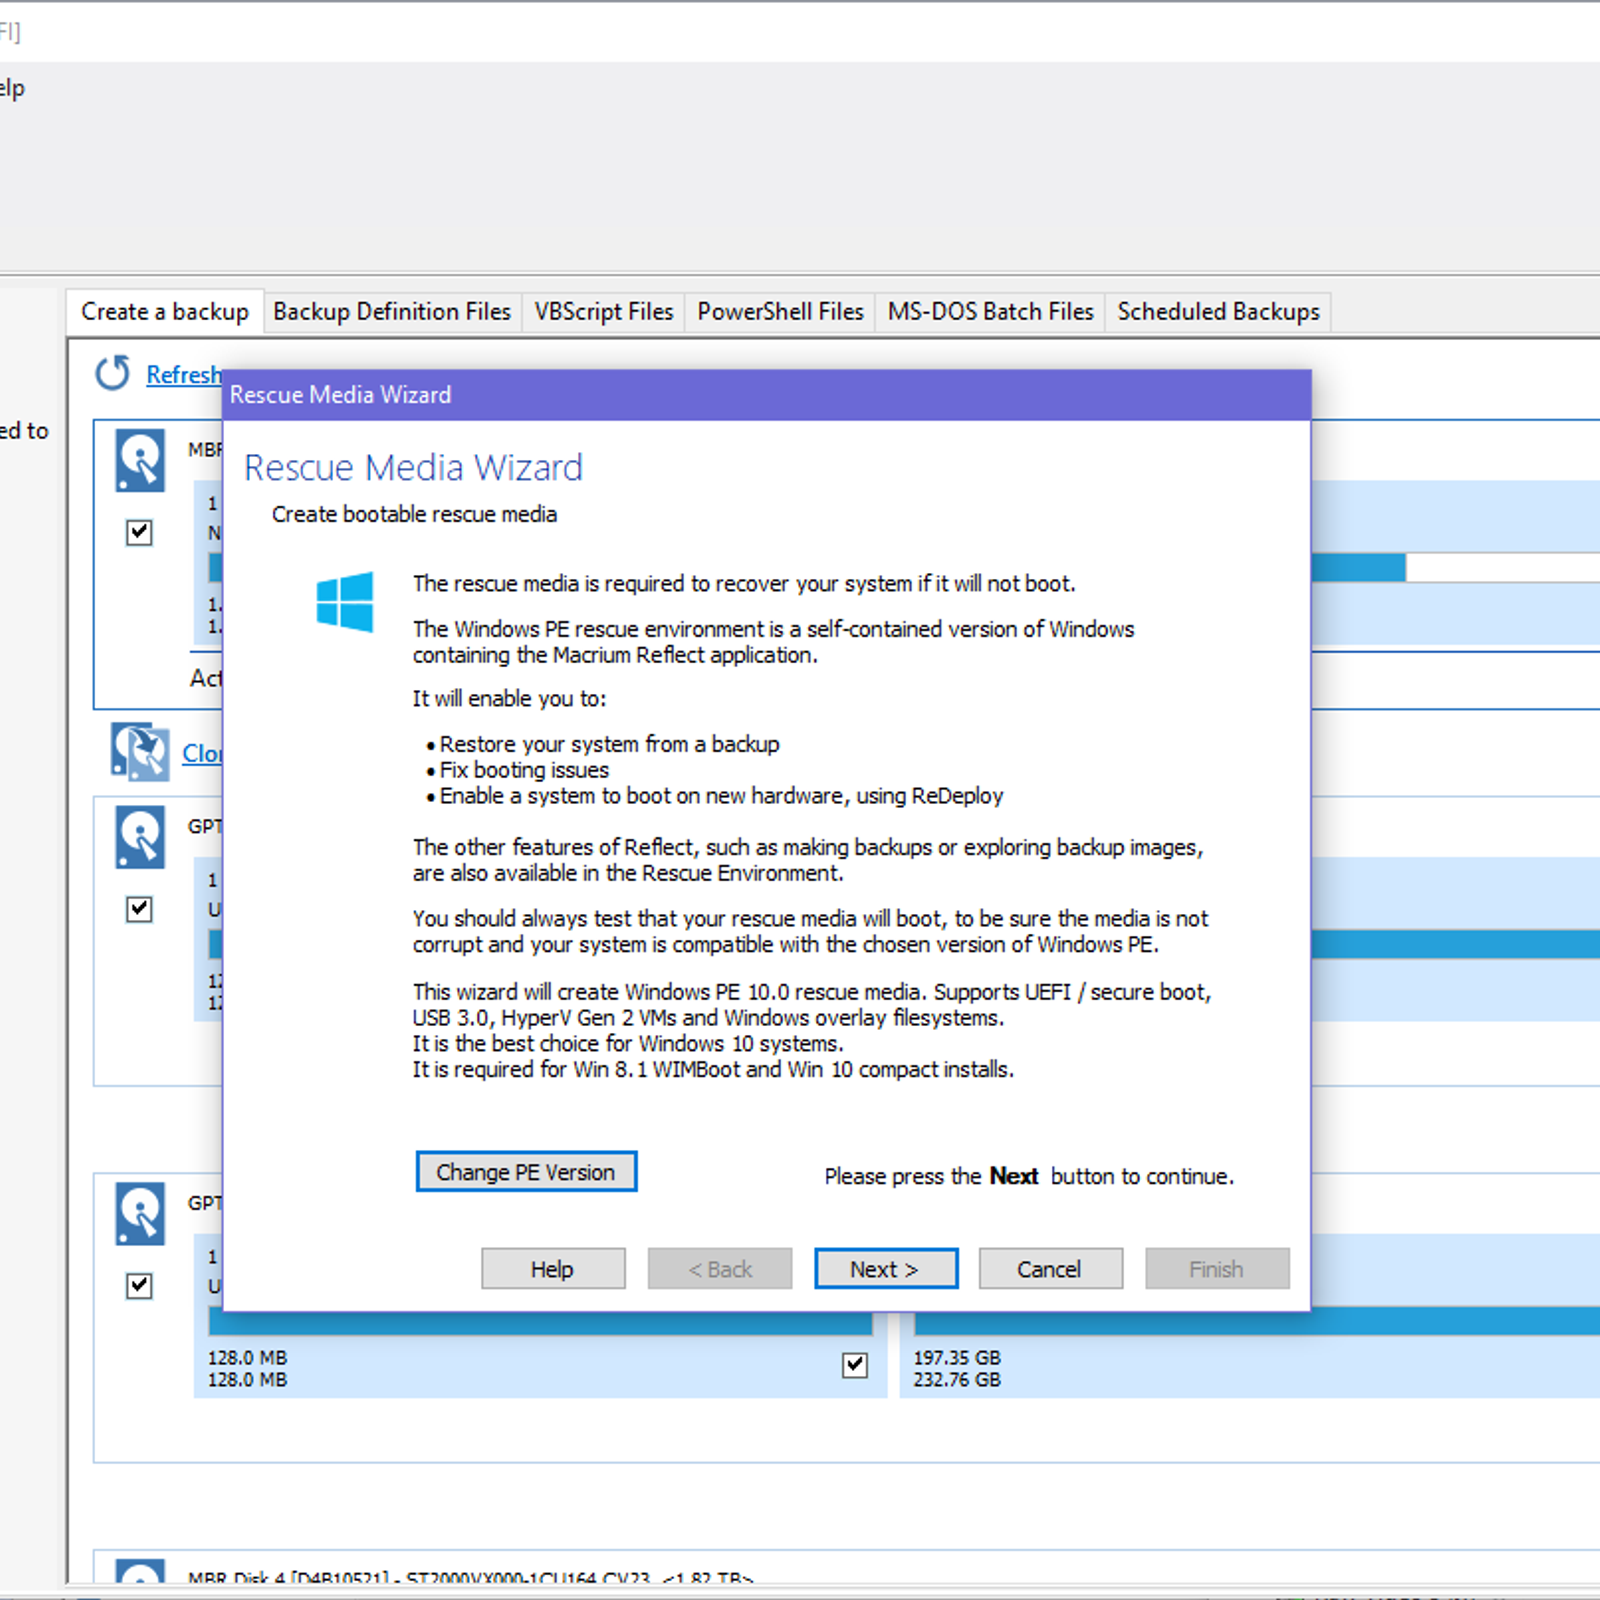Switch to Create a backup tab

pyautogui.click(x=165, y=312)
